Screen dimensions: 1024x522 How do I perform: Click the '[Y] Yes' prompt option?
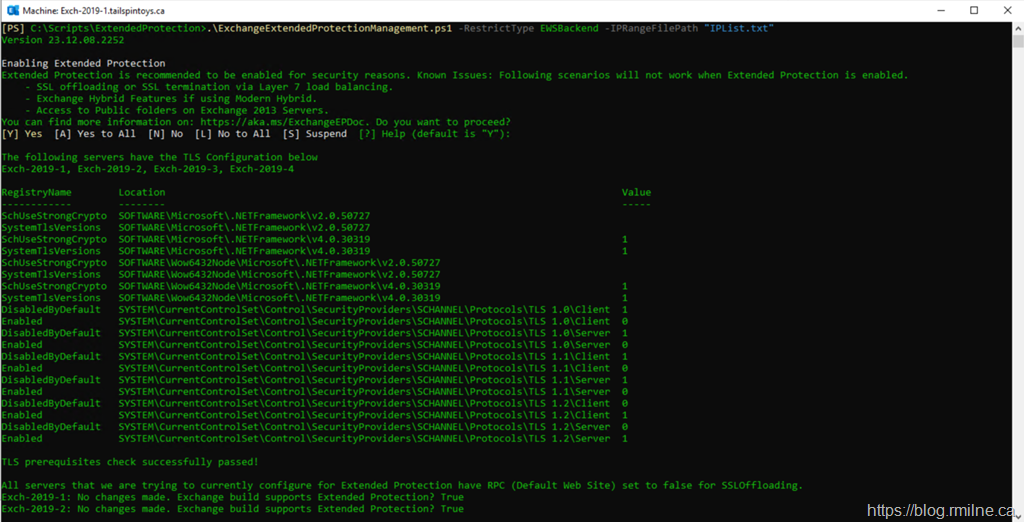point(22,134)
